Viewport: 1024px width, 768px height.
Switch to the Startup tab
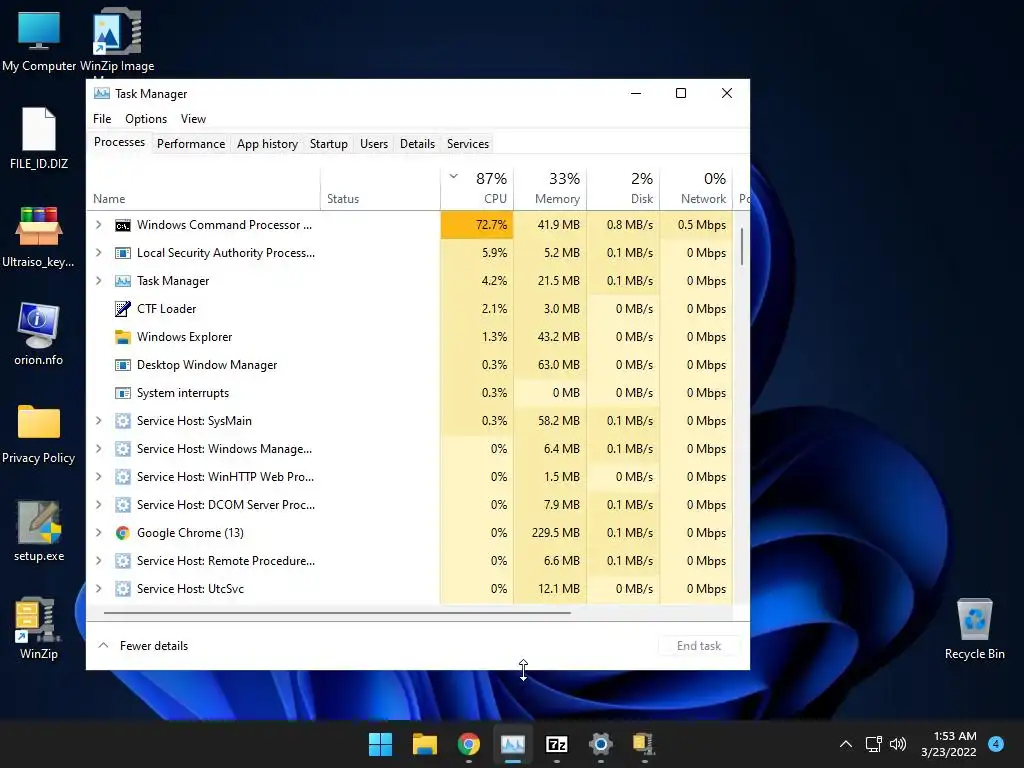click(328, 144)
